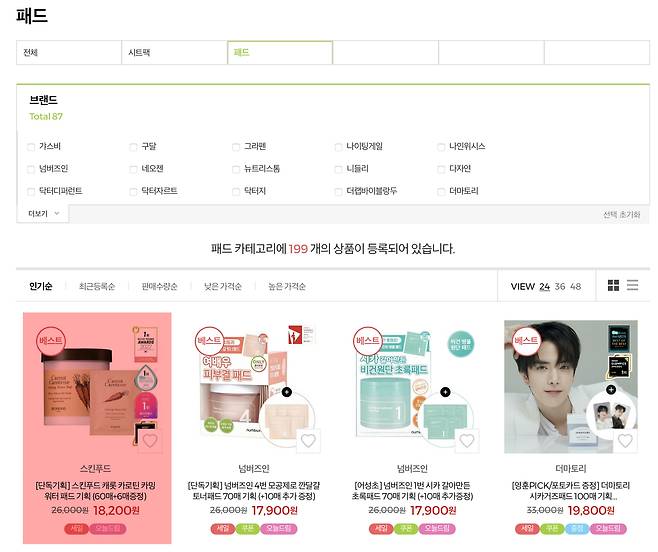Viewport: 658px width, 552px height.
Task: Click the pink 세일 tag under the 스킨푸드 product
Action: click(x=76, y=528)
